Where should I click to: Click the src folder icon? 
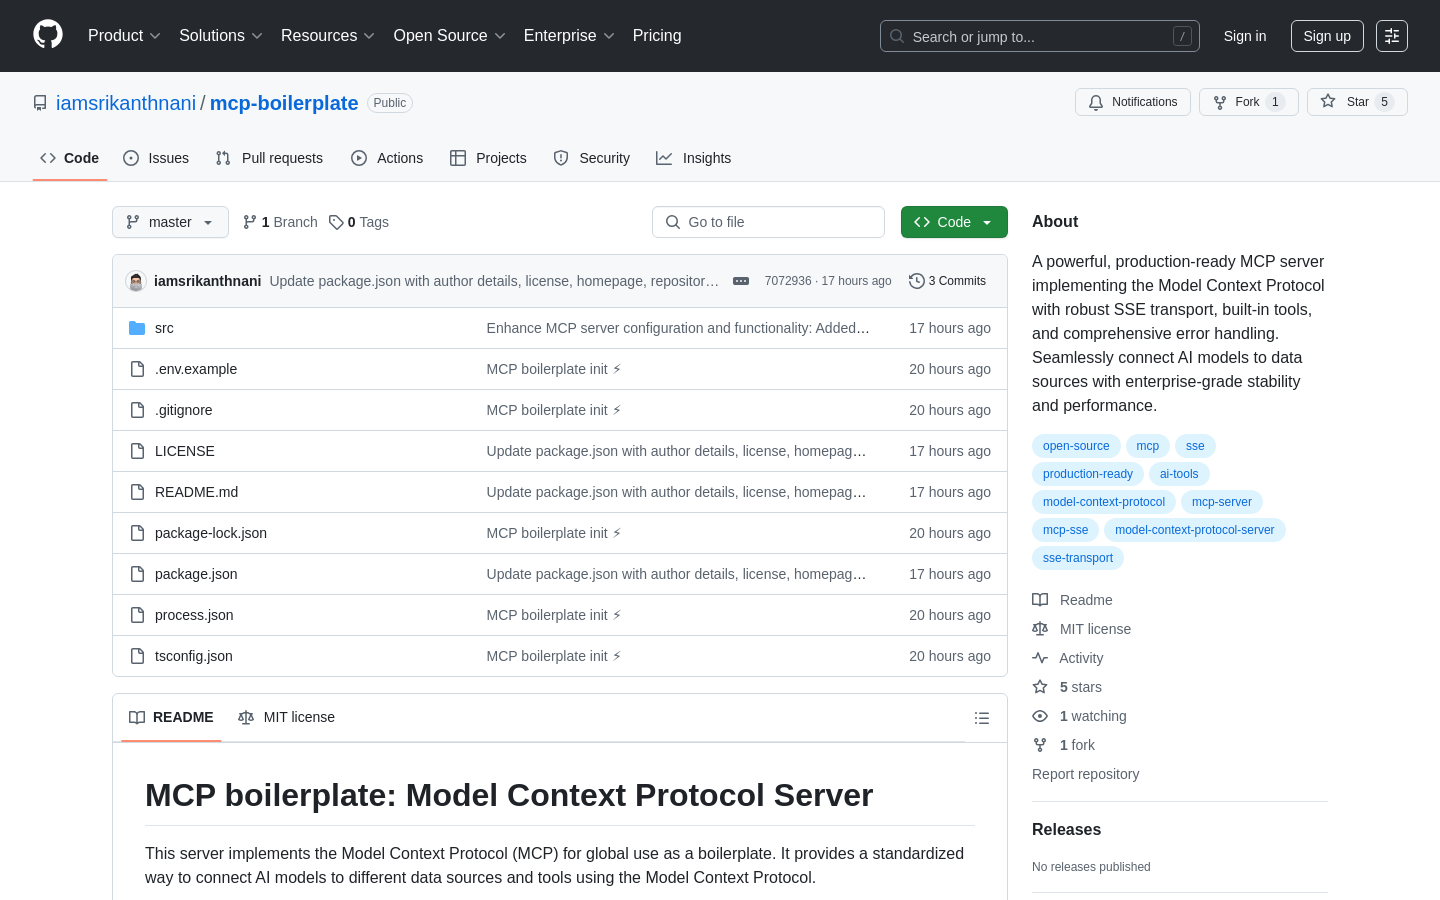(137, 328)
